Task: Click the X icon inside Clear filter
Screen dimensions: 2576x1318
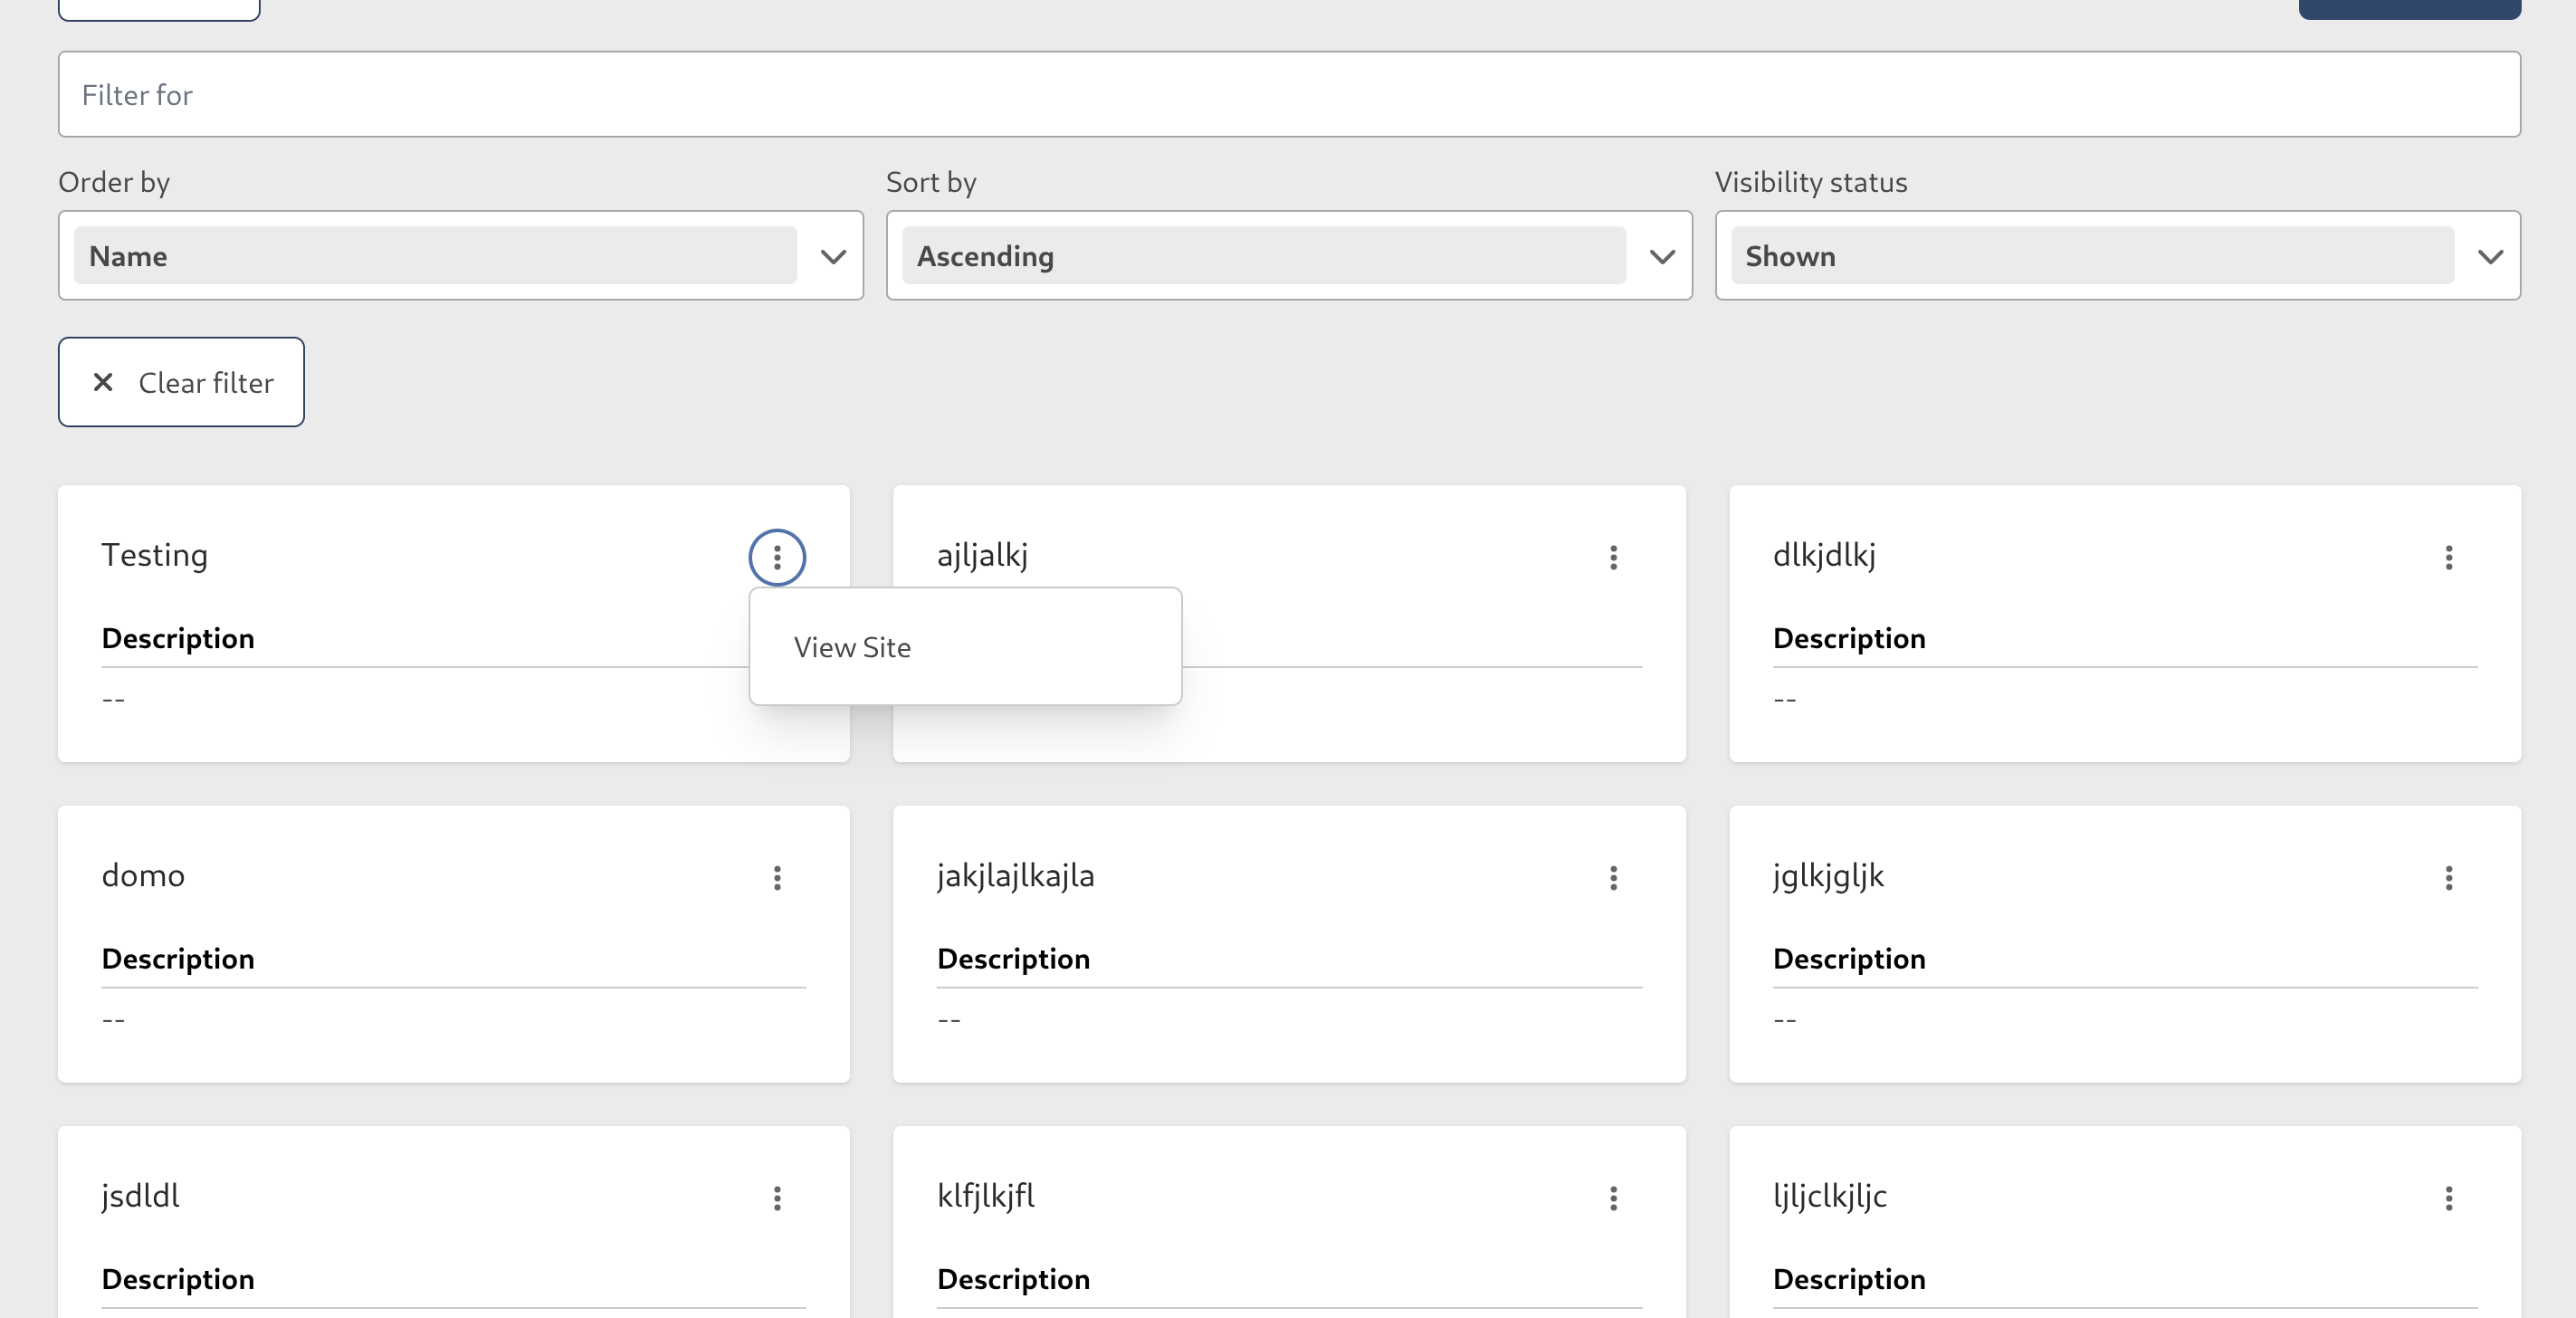Action: point(103,381)
